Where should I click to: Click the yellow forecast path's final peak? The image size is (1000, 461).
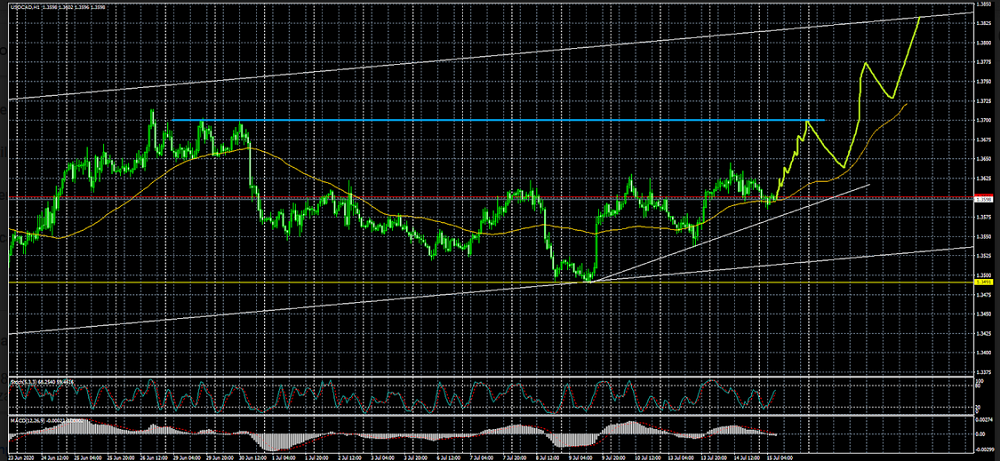click(919, 18)
